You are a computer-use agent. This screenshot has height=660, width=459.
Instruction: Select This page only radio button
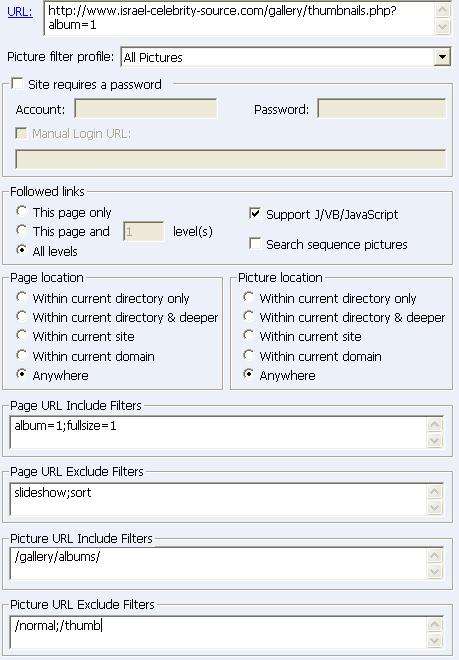click(21, 211)
